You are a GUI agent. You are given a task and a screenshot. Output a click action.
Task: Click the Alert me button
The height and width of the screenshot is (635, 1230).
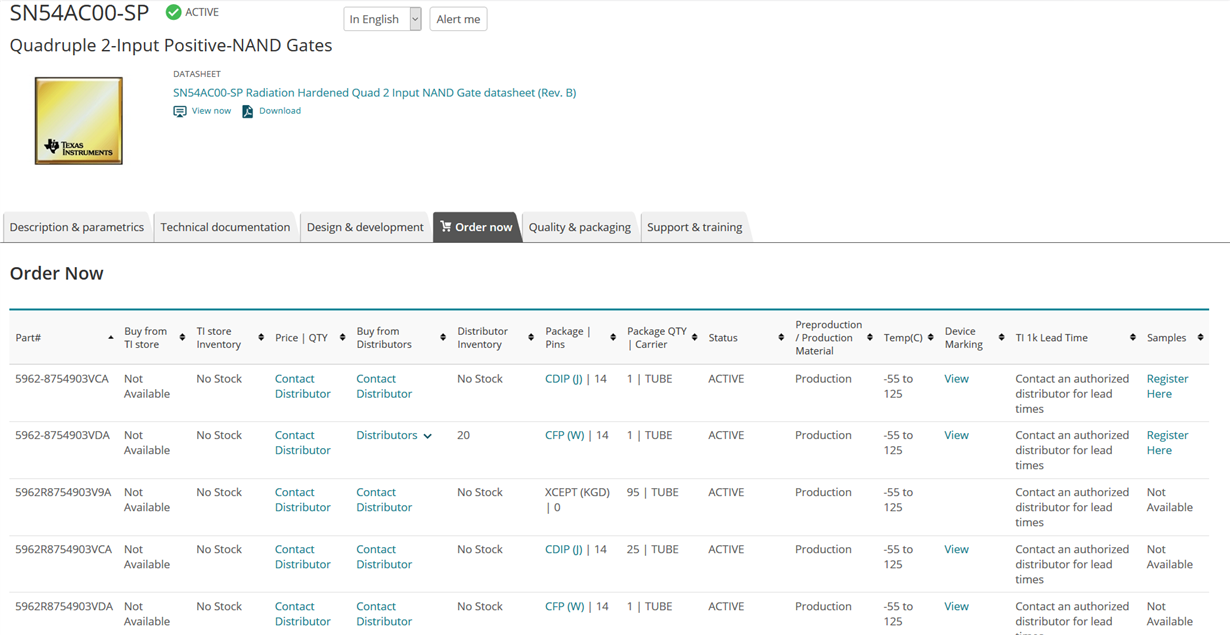click(458, 19)
